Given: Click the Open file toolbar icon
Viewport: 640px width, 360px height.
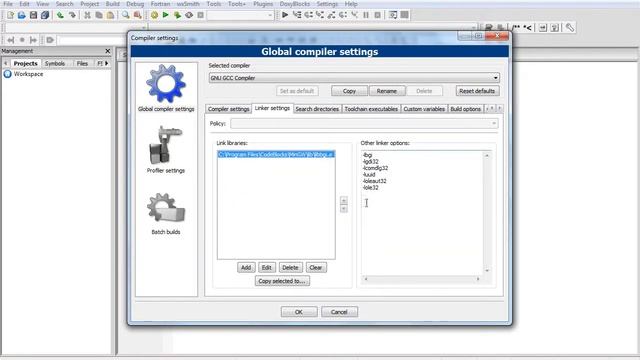Looking at the screenshot, I should tap(22, 15).
